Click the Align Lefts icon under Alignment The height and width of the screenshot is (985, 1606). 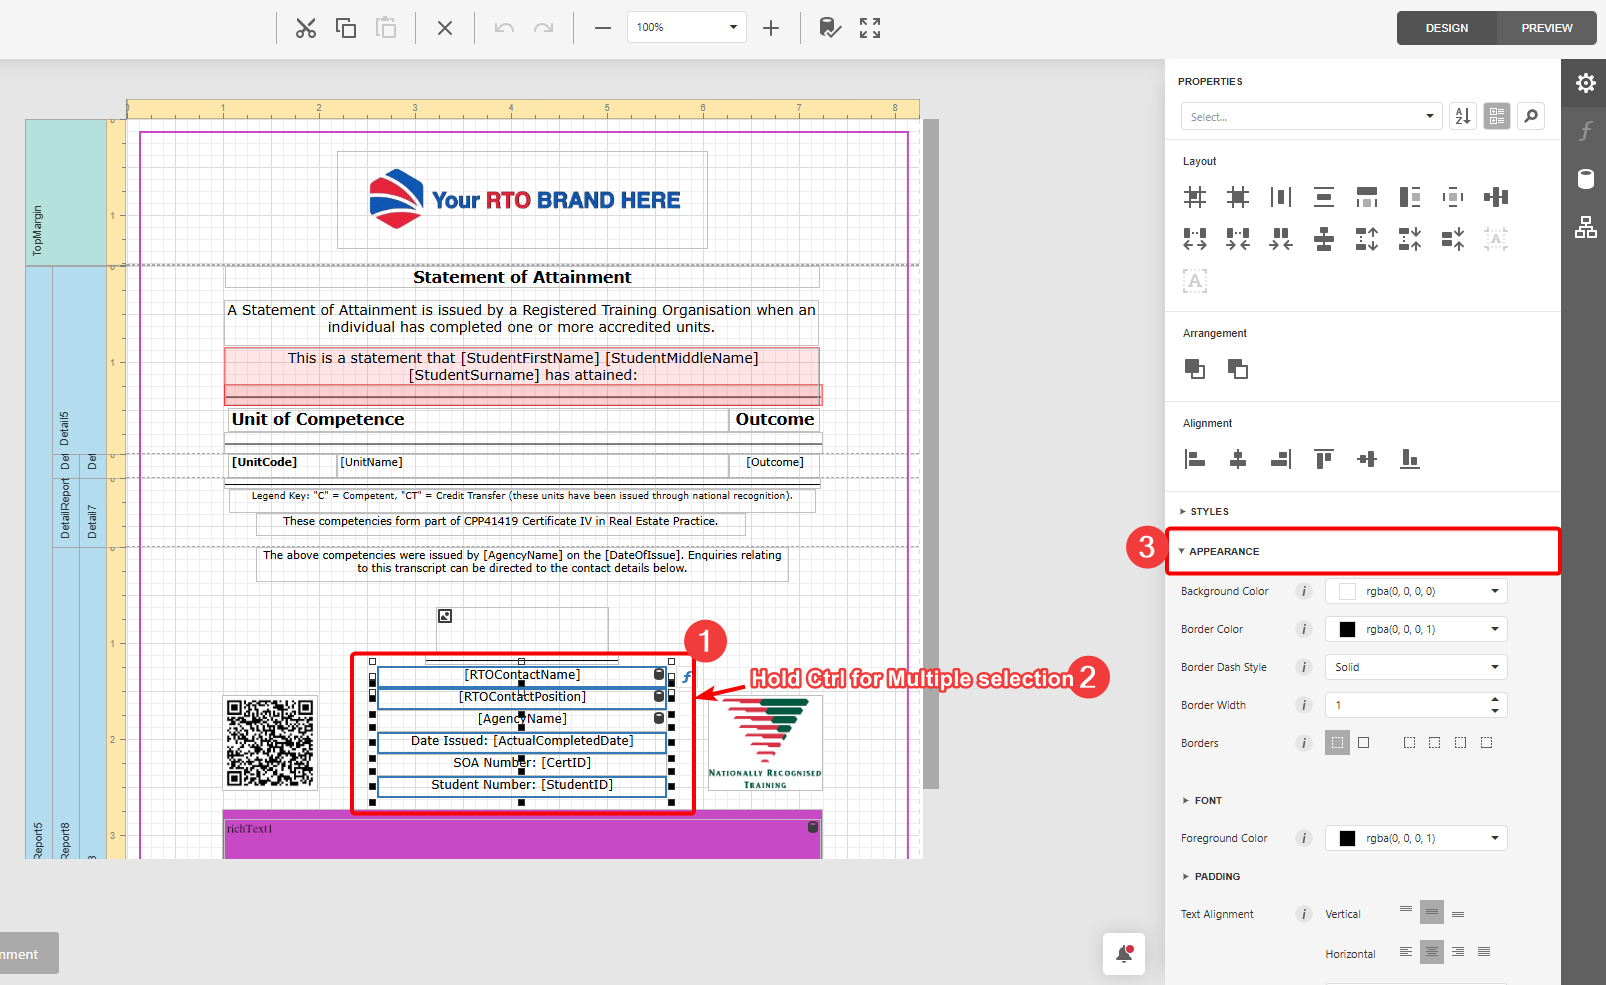coord(1195,459)
